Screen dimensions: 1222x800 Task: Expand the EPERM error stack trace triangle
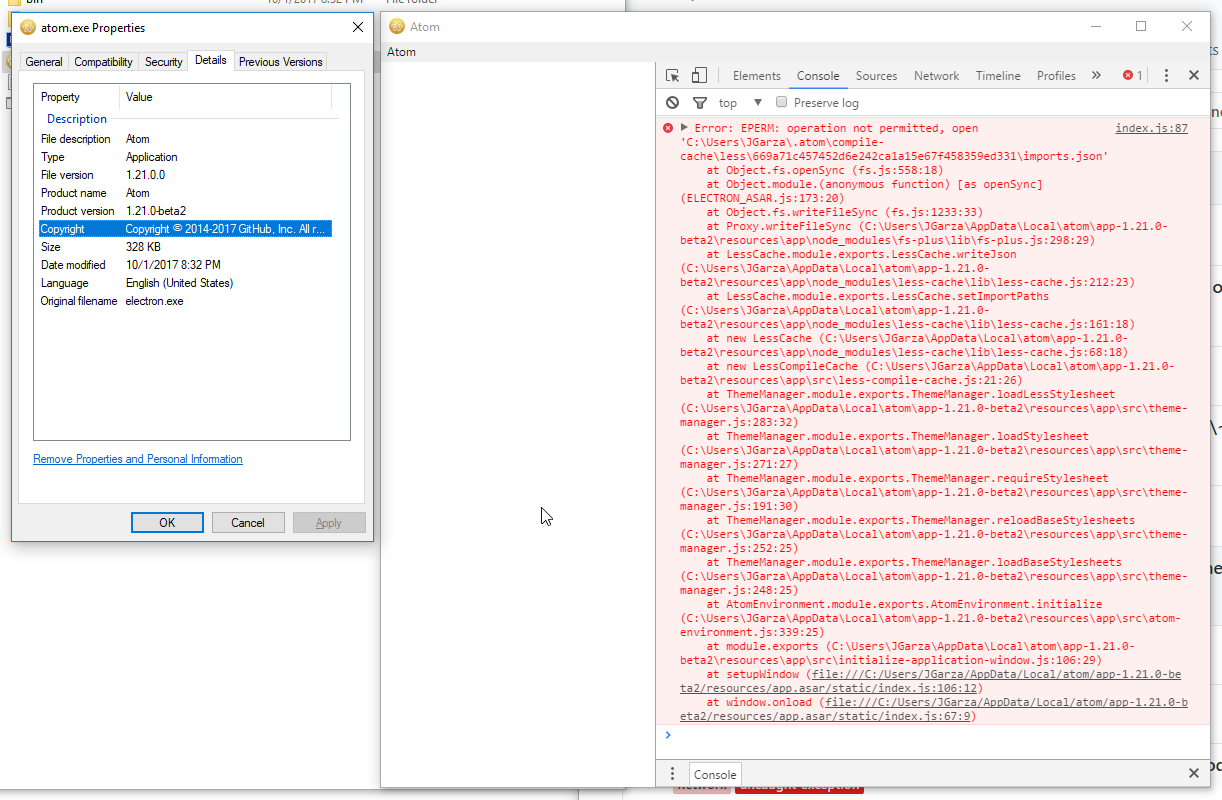tap(684, 128)
